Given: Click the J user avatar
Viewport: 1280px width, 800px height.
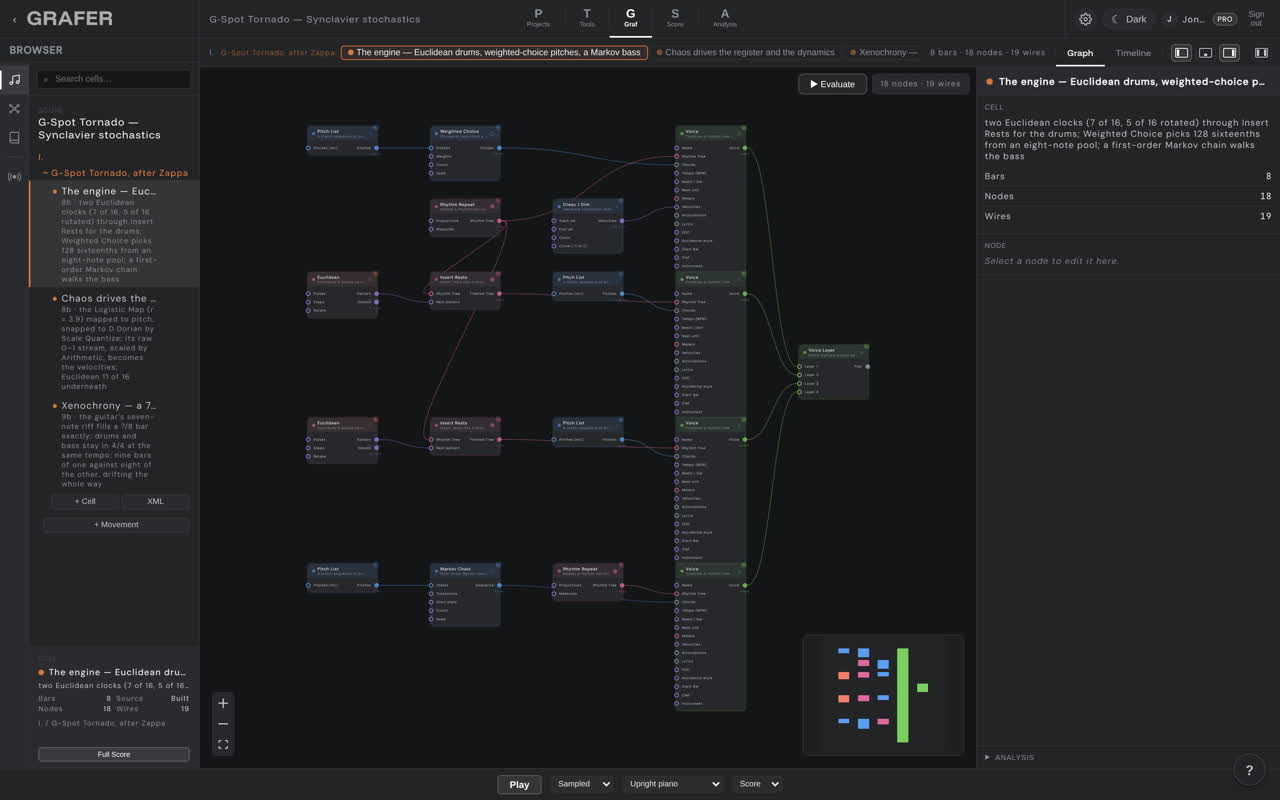Looking at the screenshot, I should click(1169, 19).
